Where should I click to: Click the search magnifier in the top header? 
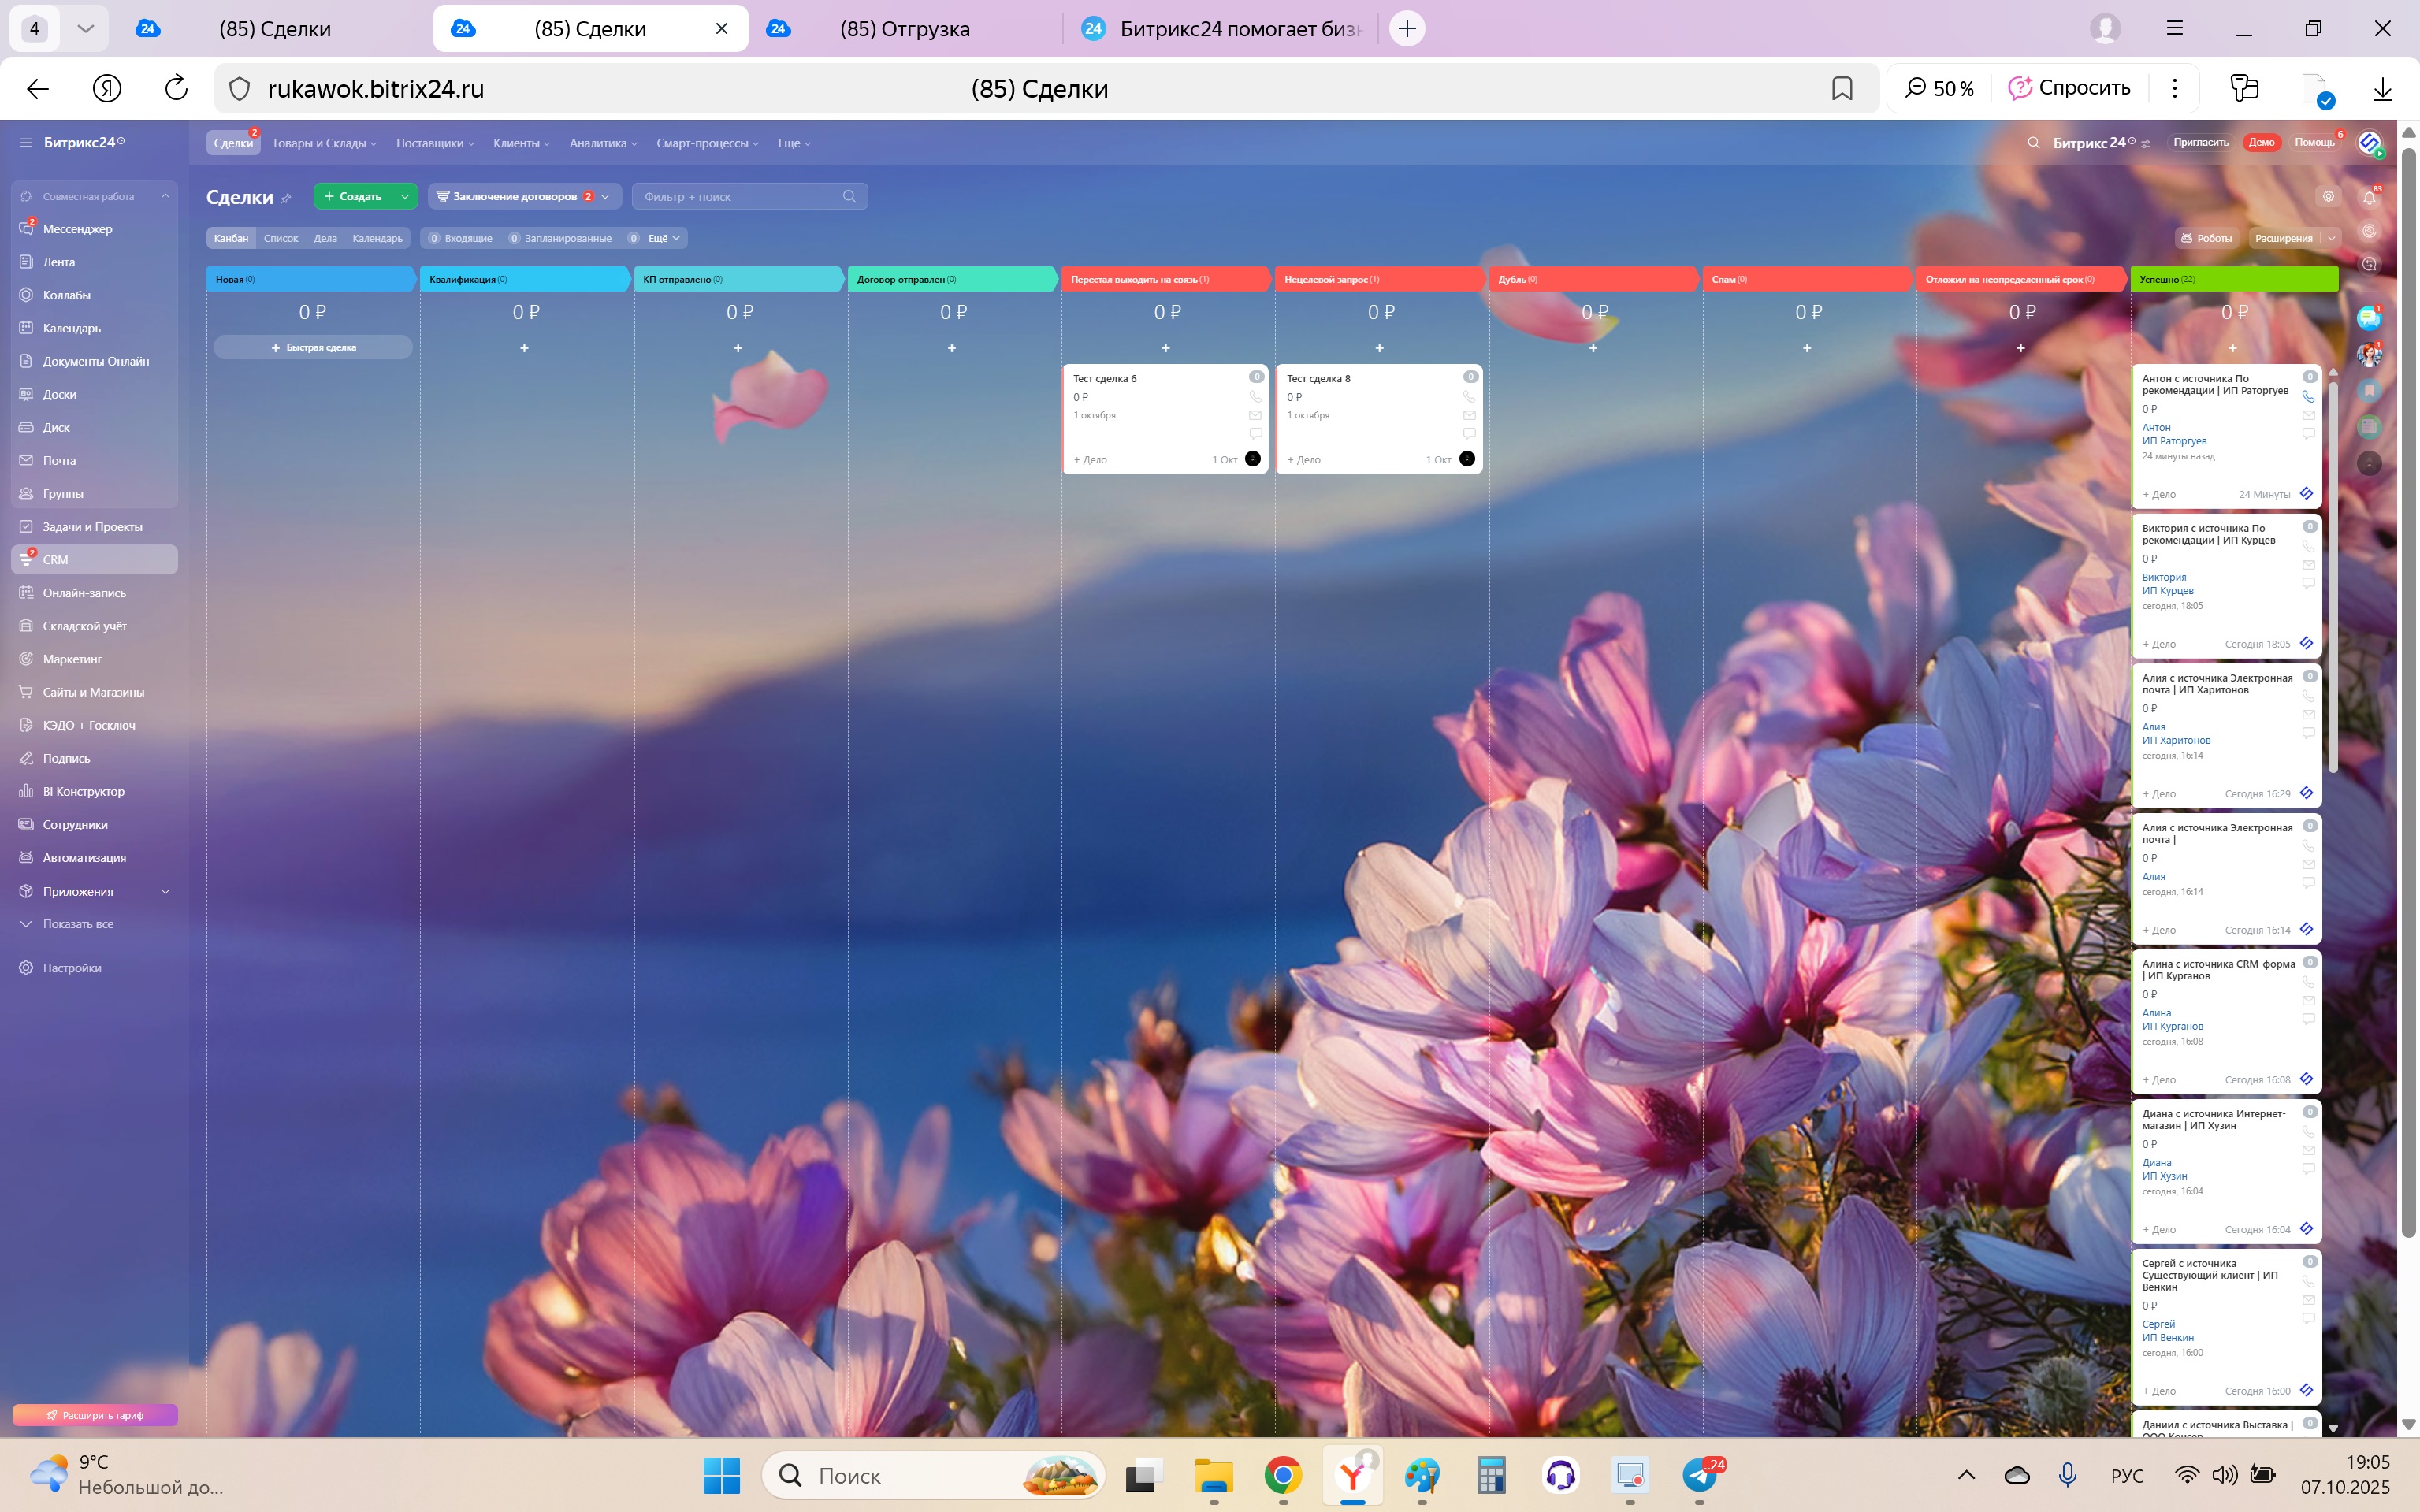point(2033,143)
